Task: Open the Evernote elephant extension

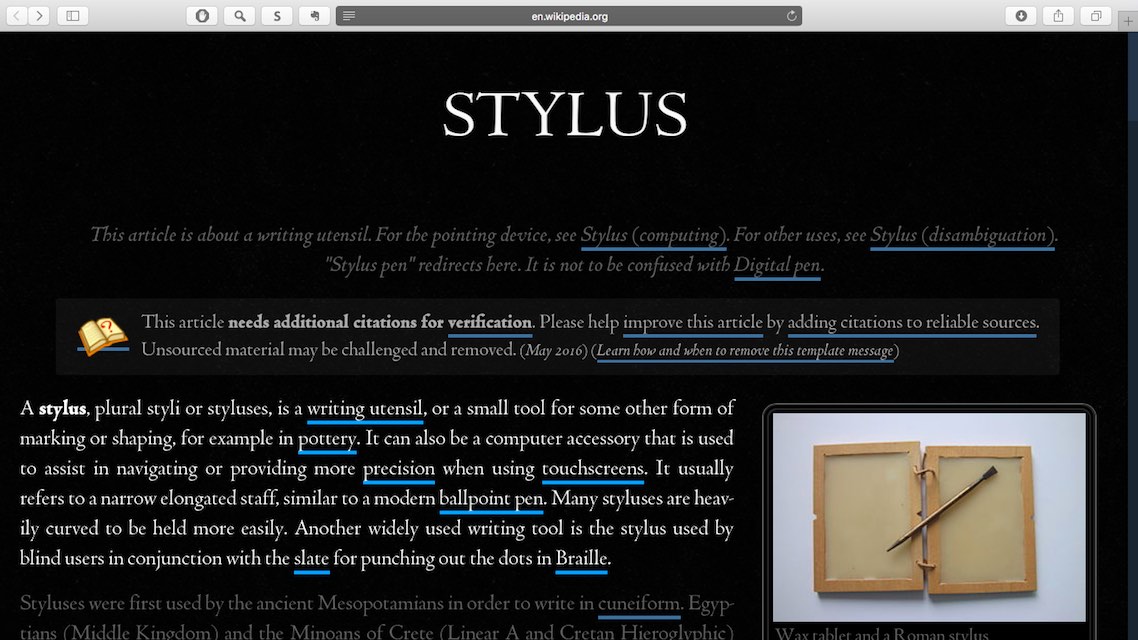Action: point(314,16)
